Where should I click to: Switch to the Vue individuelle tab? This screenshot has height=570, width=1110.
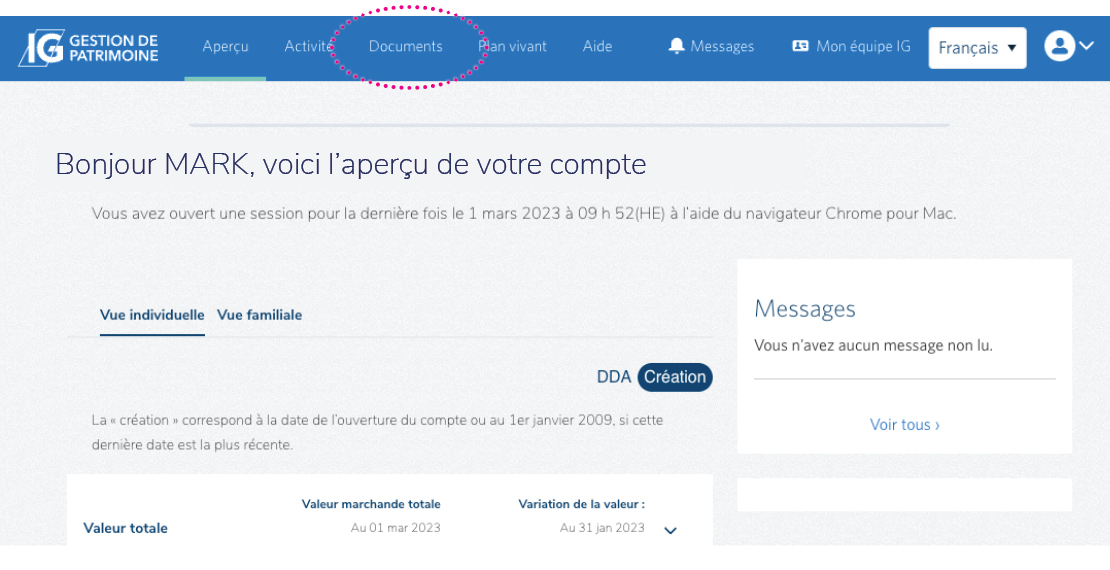tap(152, 315)
